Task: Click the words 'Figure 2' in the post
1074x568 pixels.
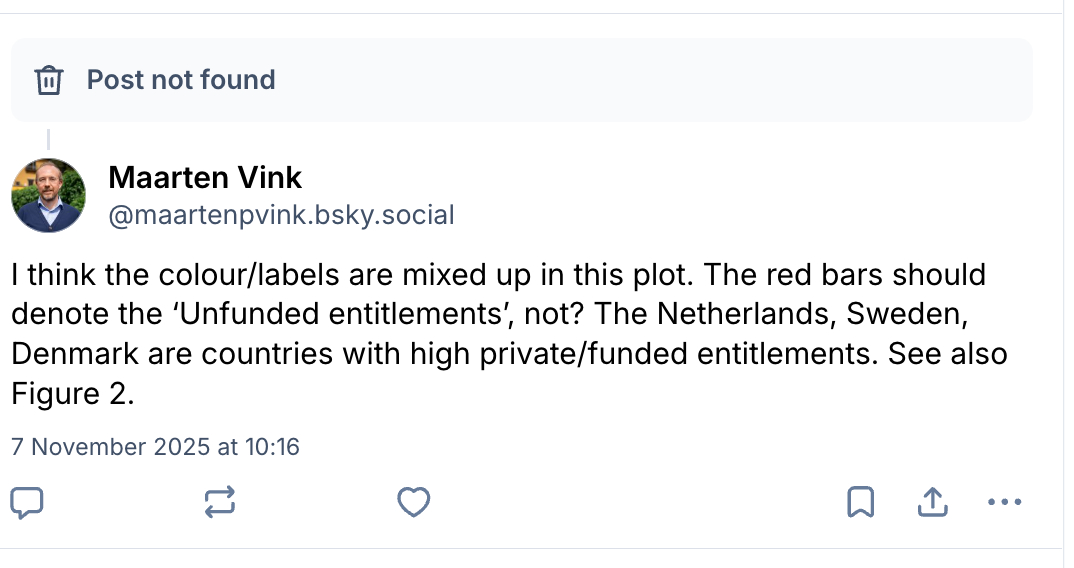Action: tap(70, 394)
